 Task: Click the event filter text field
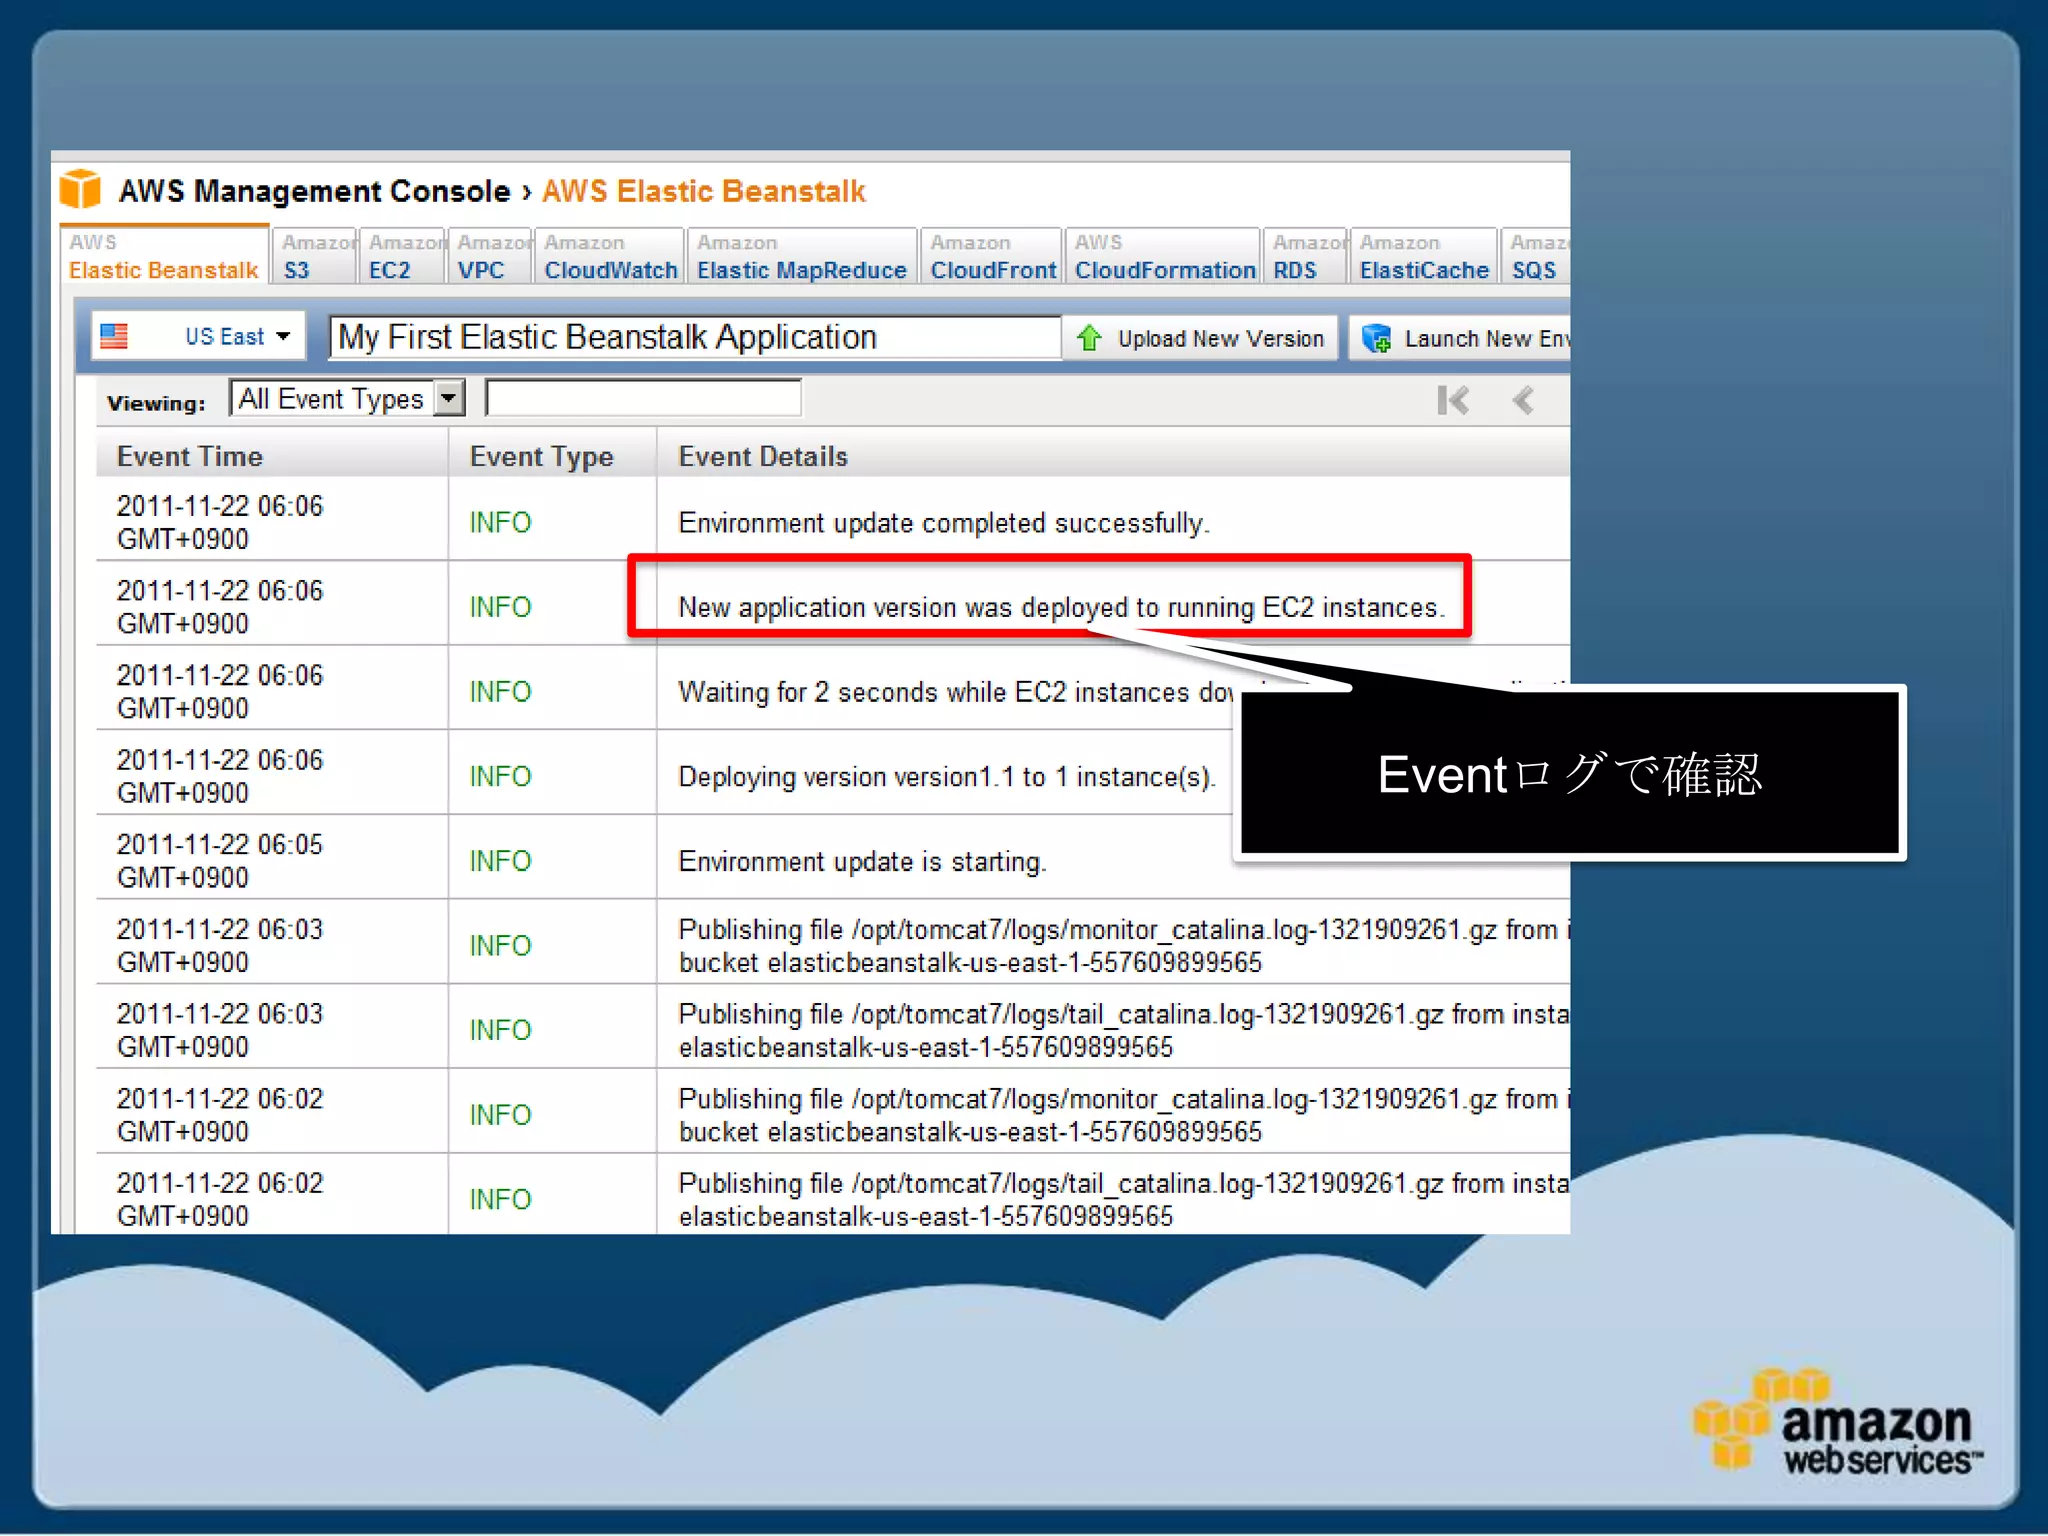click(643, 399)
